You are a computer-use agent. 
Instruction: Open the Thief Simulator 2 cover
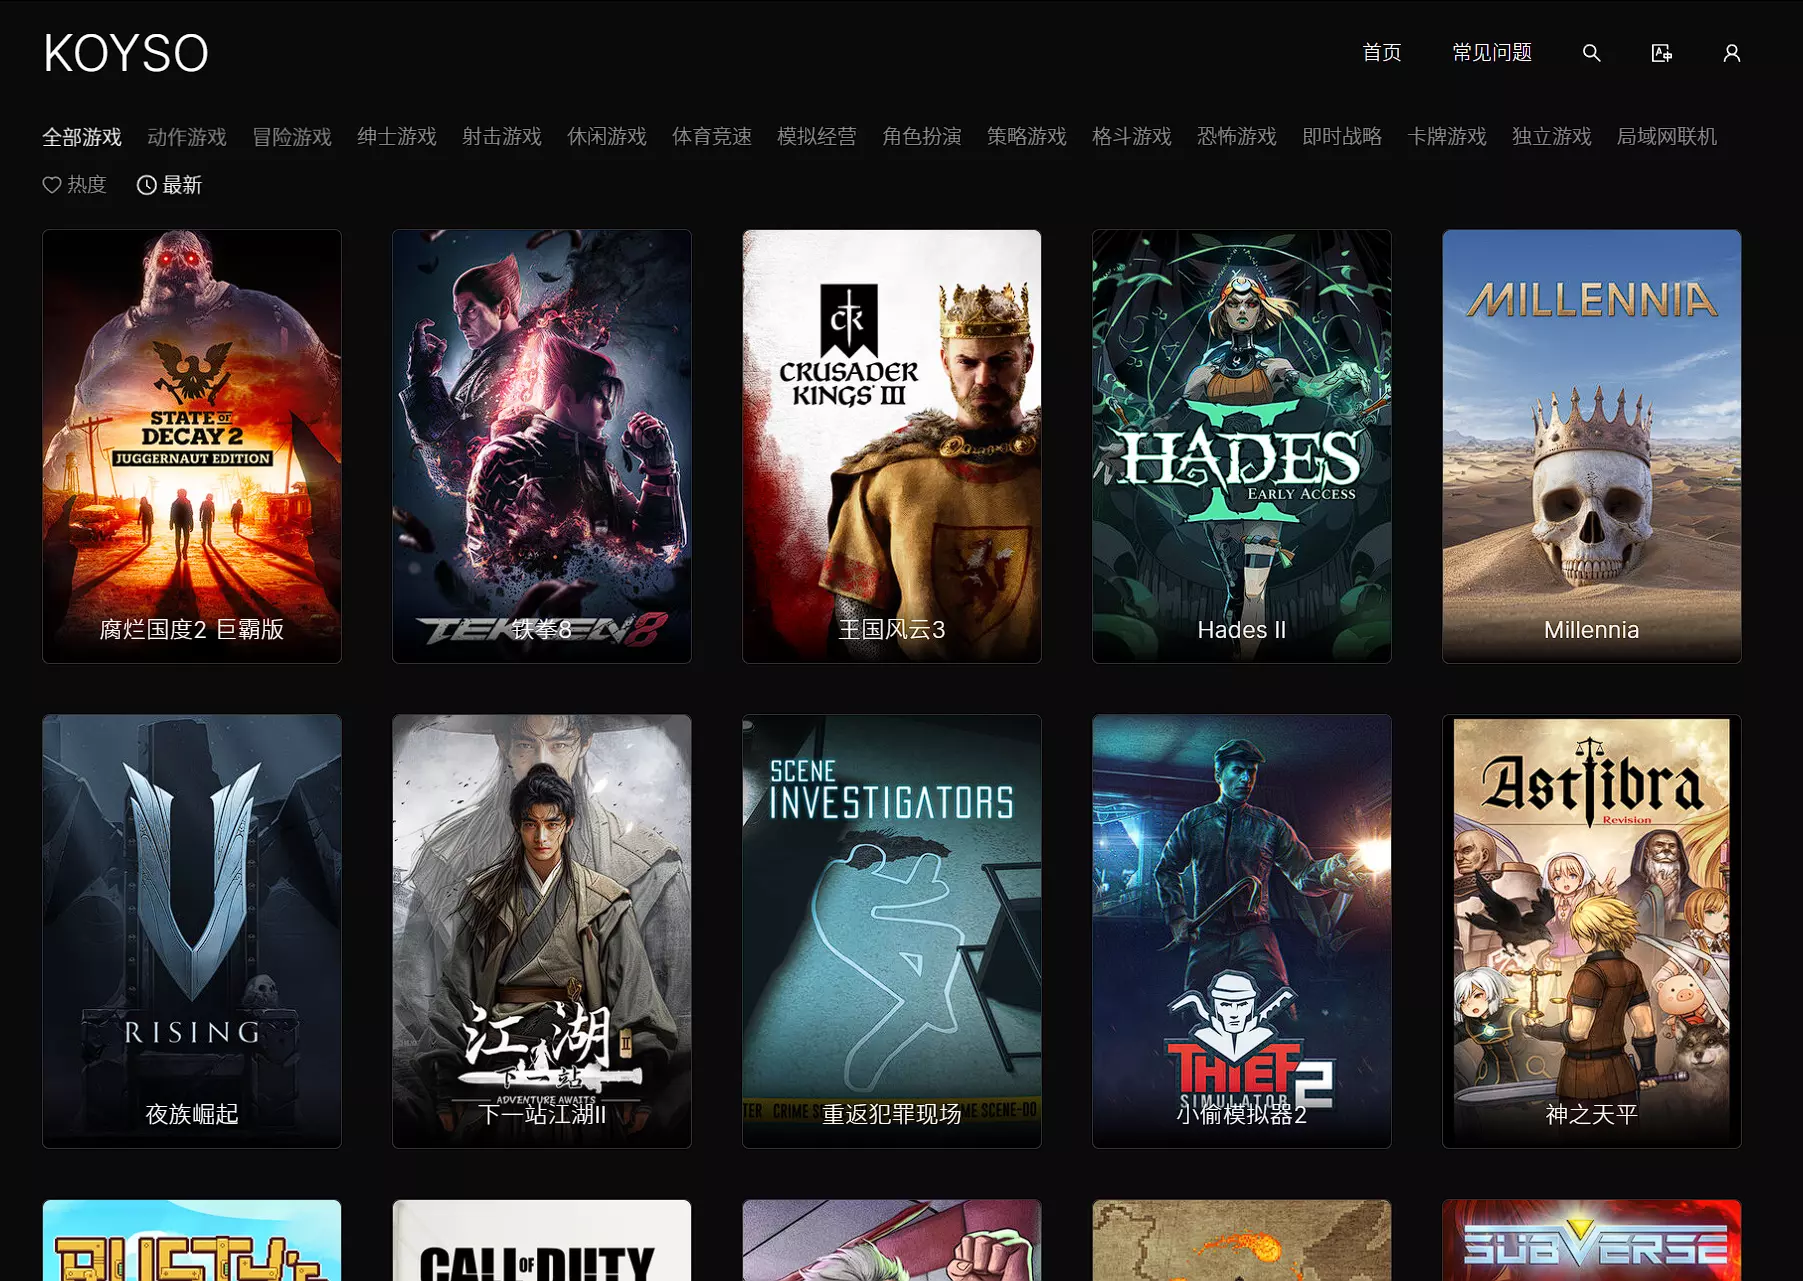tap(1242, 931)
